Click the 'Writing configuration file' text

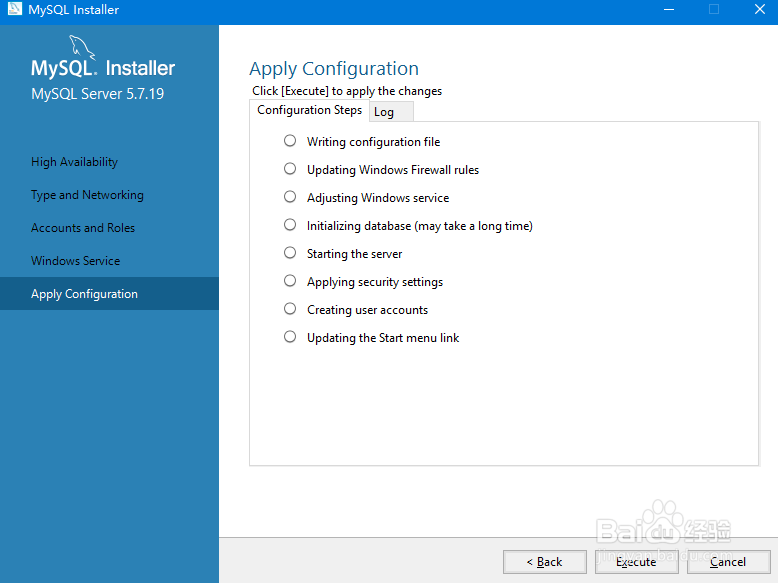(374, 142)
